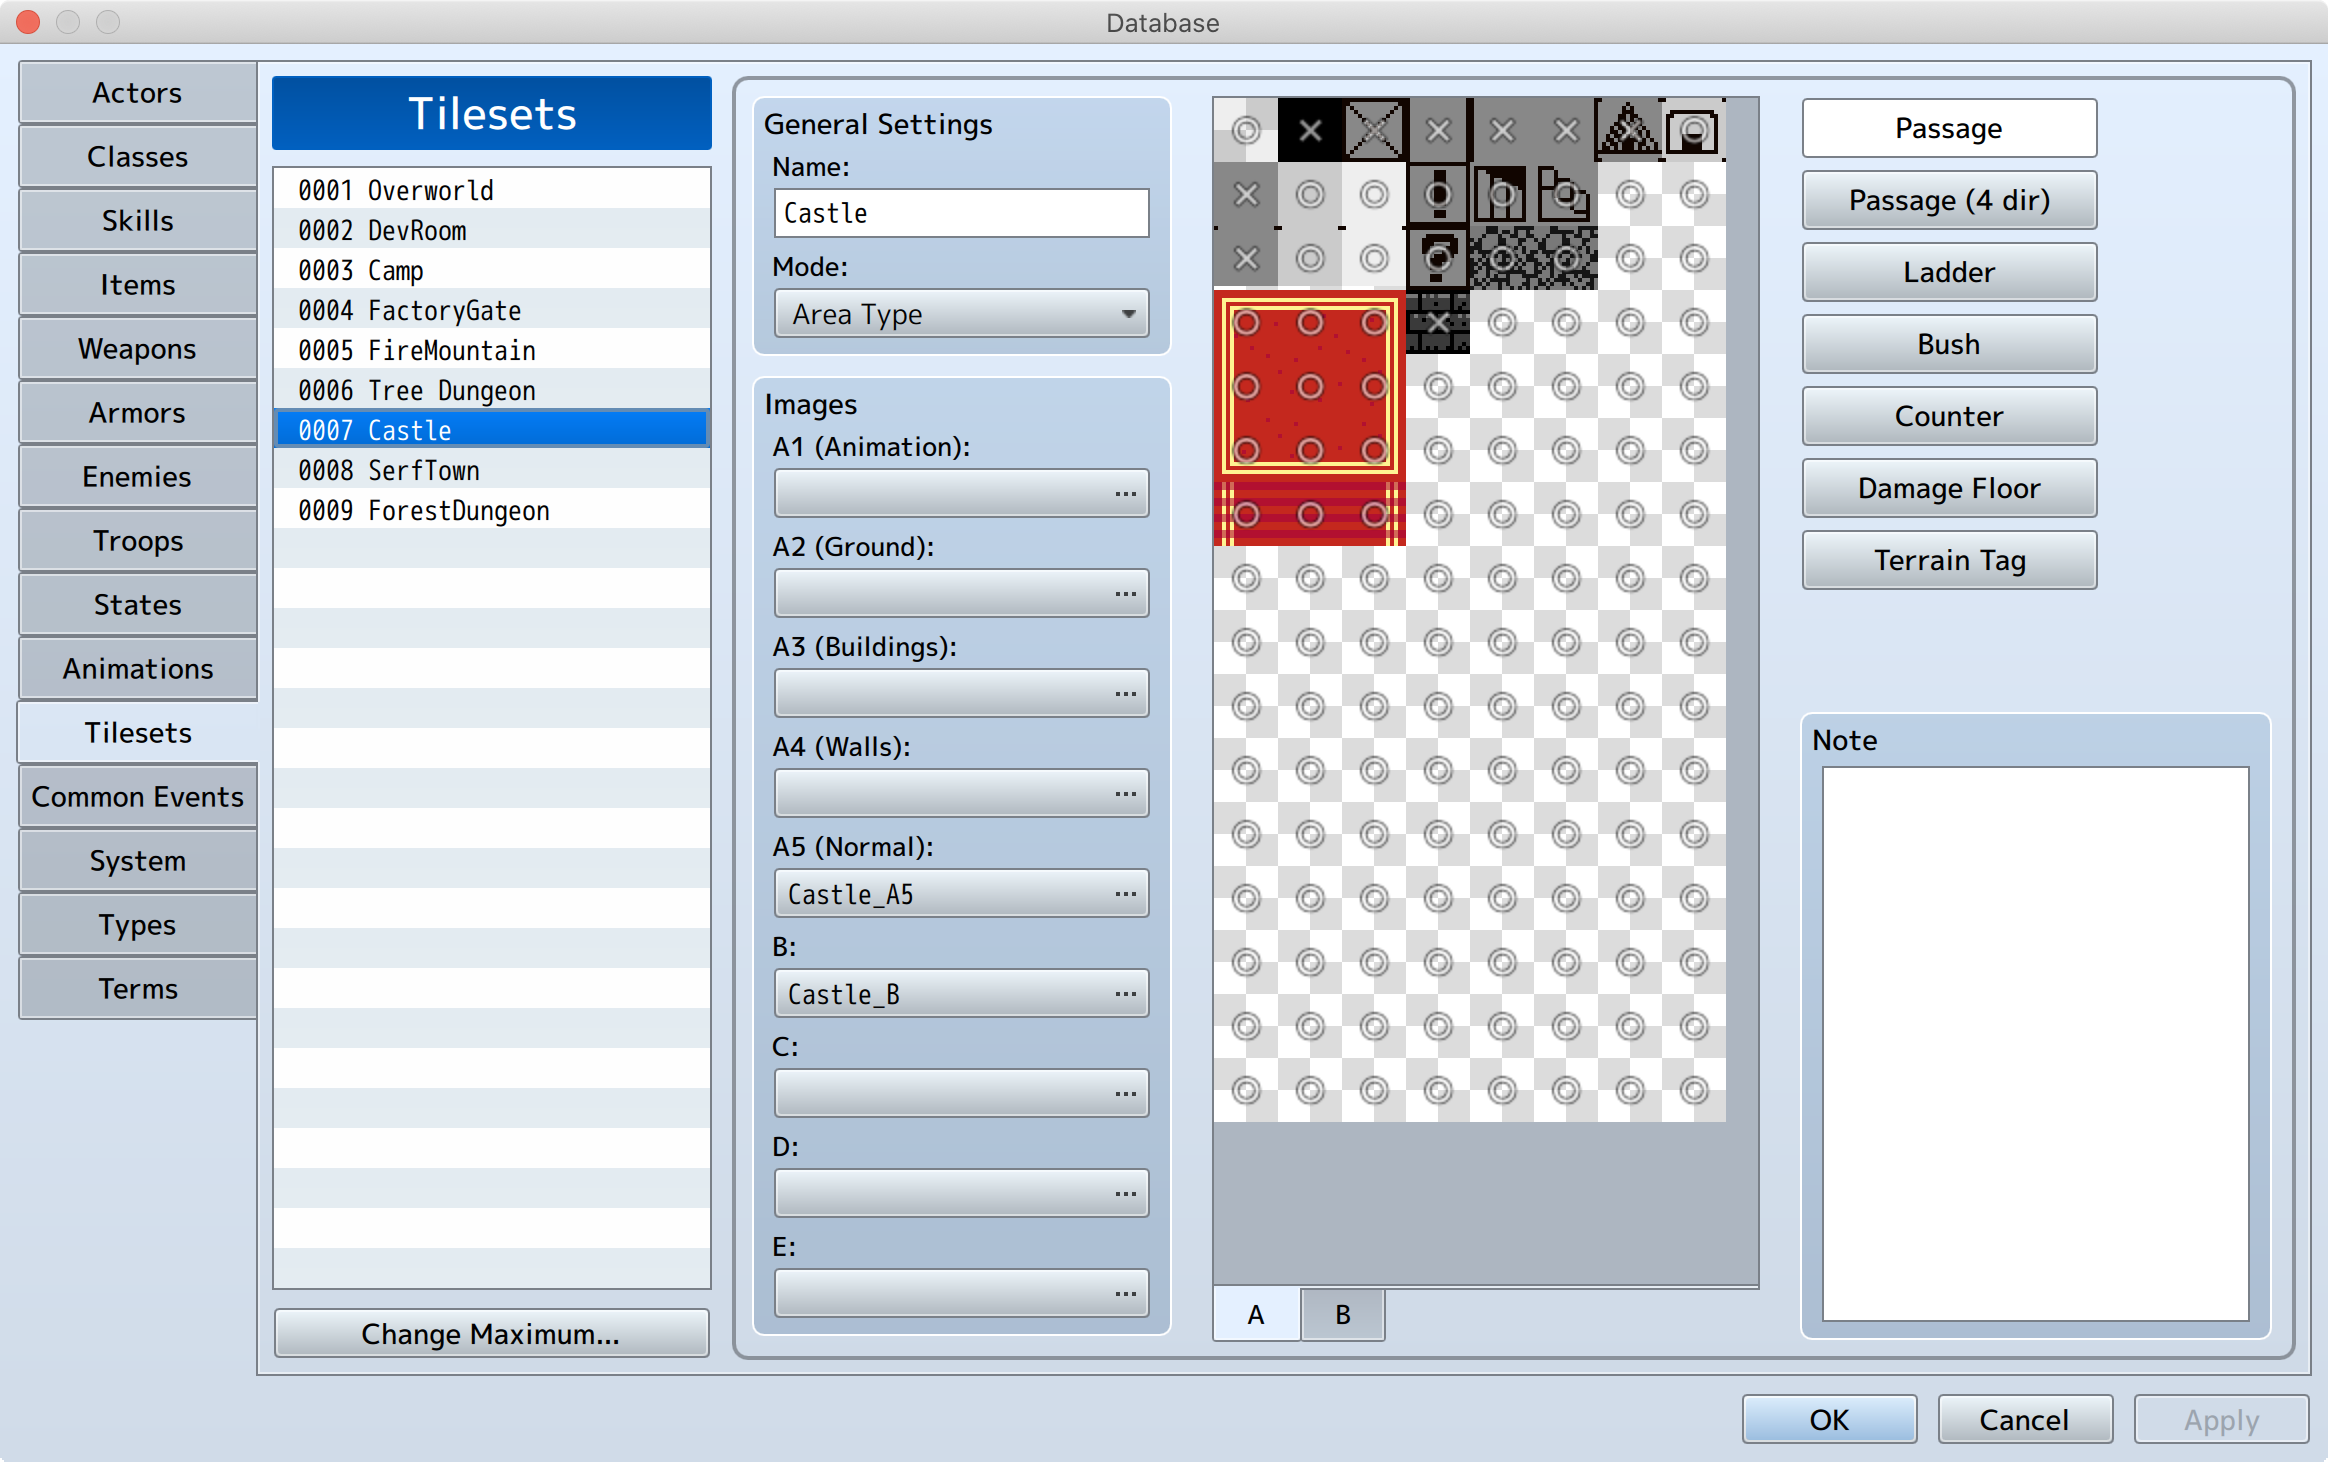Browse for an A3 (Buildings) image
The height and width of the screenshot is (1462, 2328).
(x=1125, y=692)
